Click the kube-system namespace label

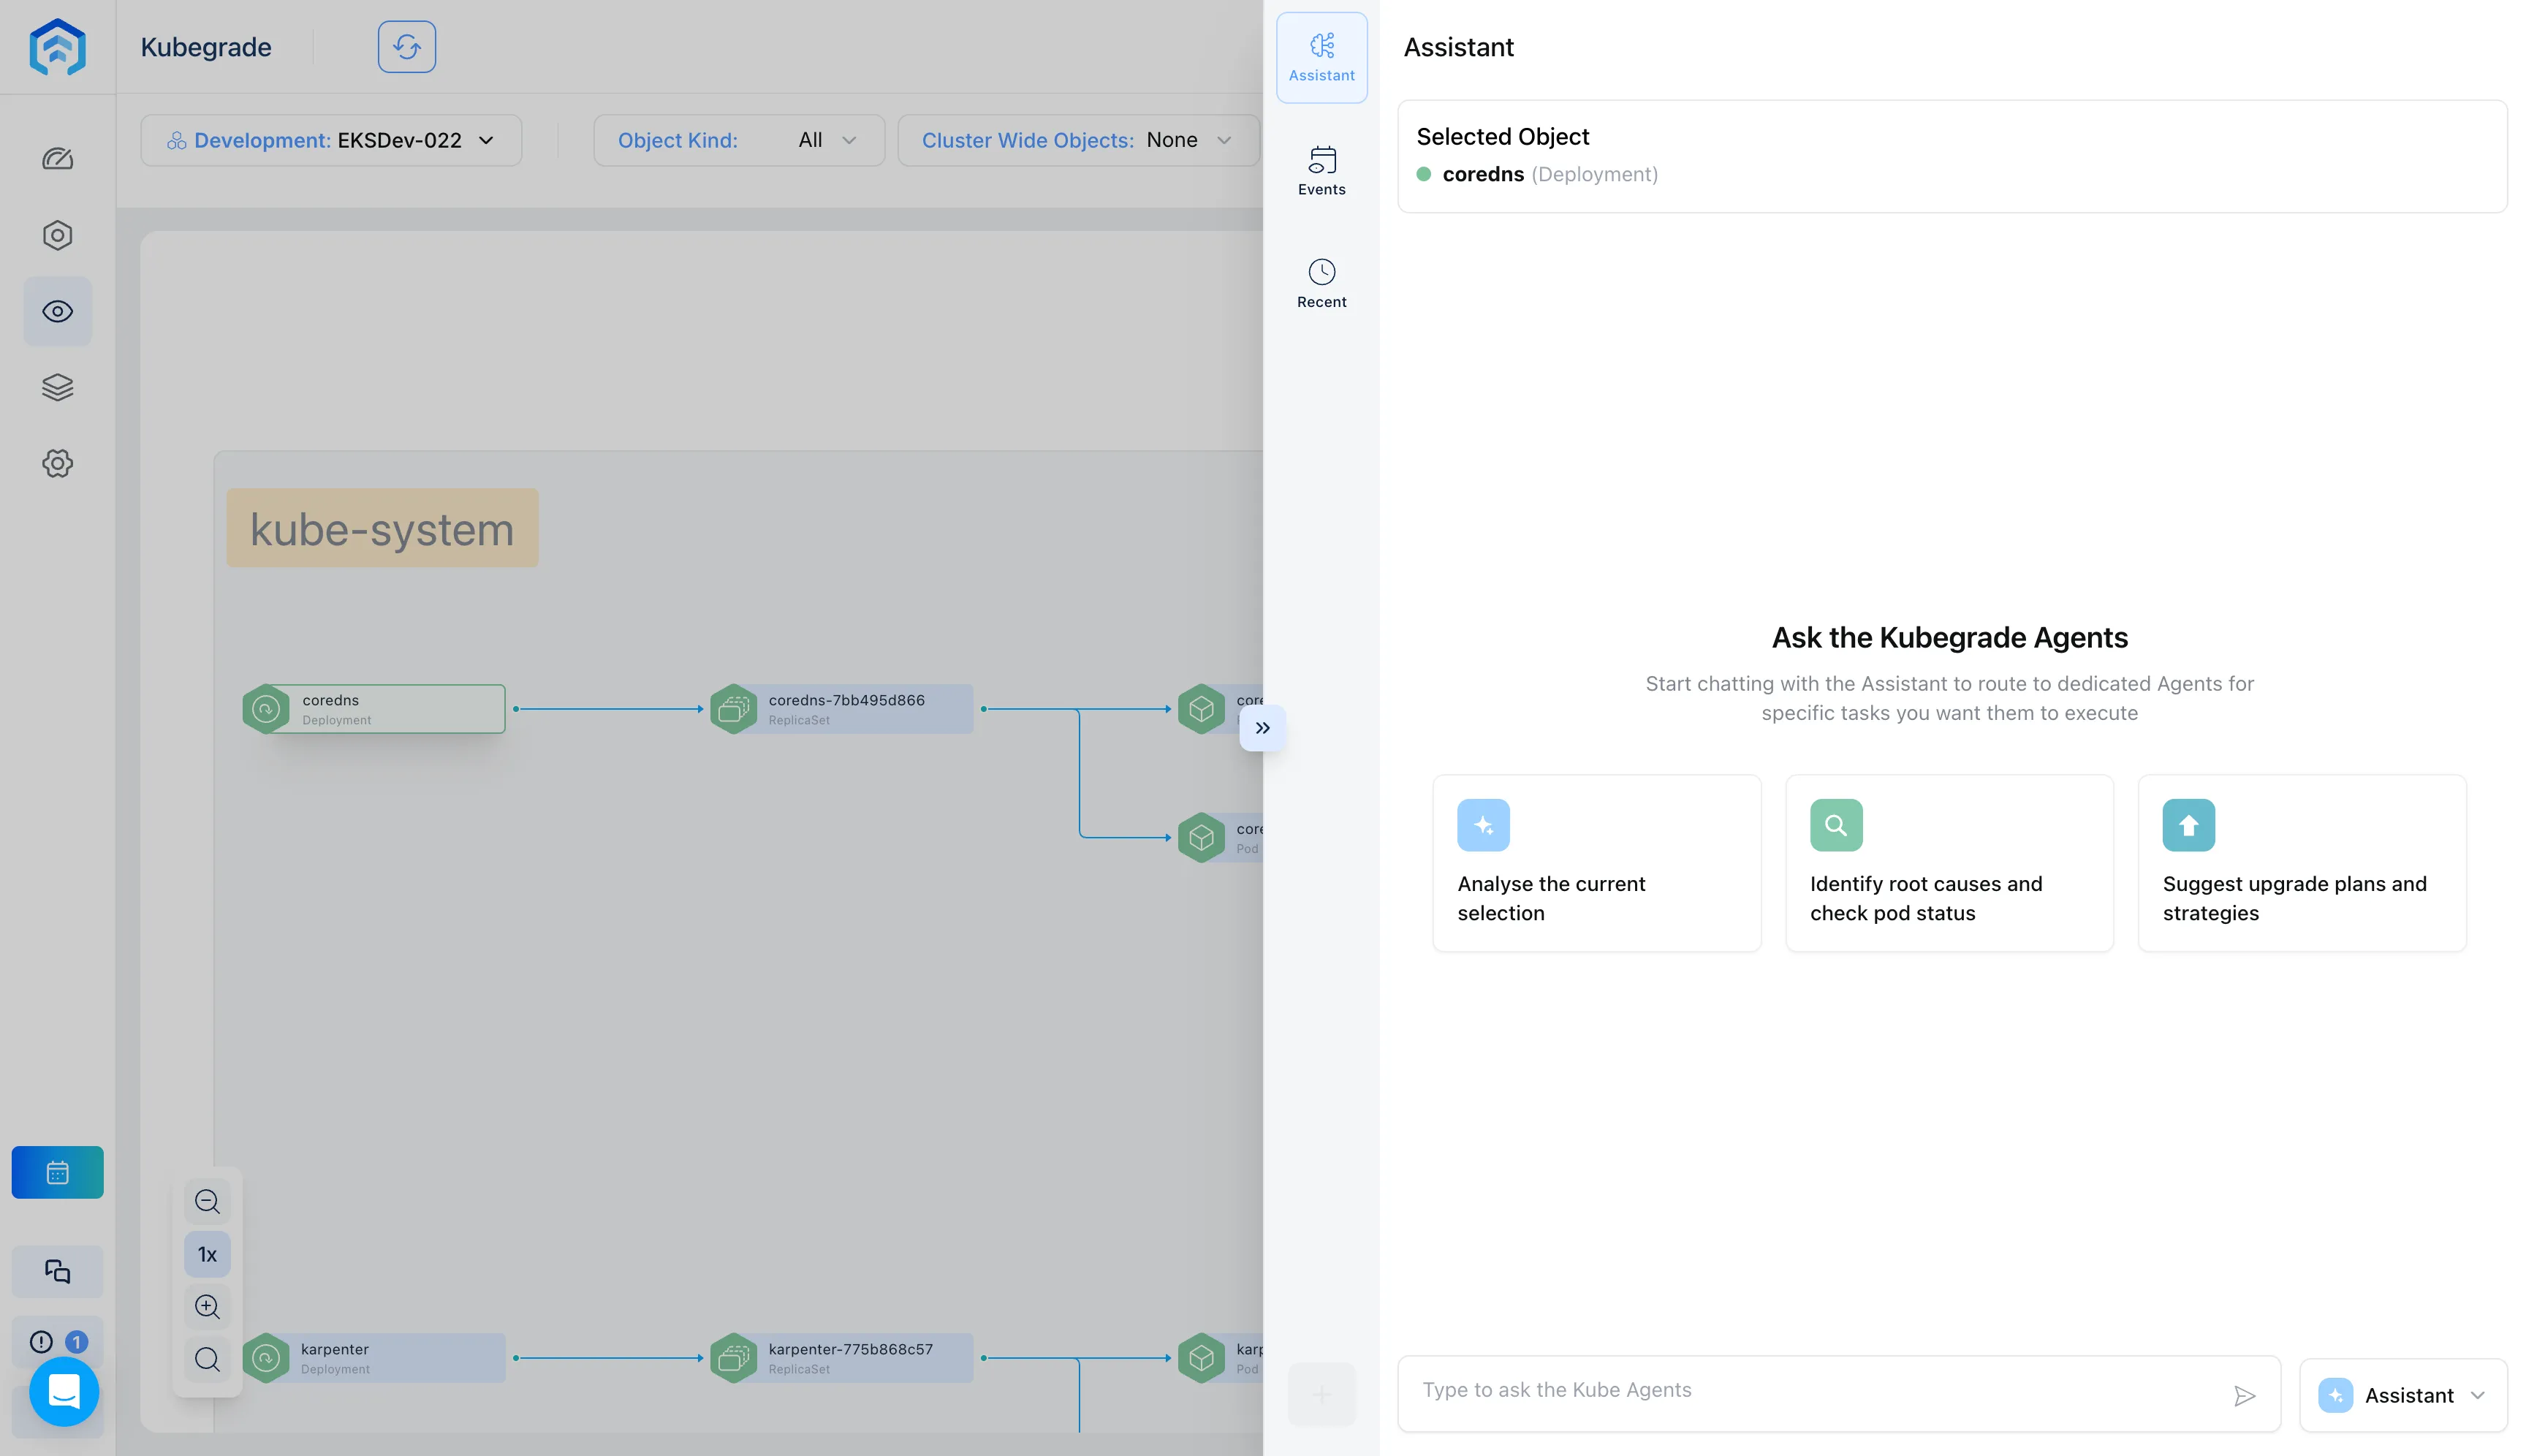[382, 528]
